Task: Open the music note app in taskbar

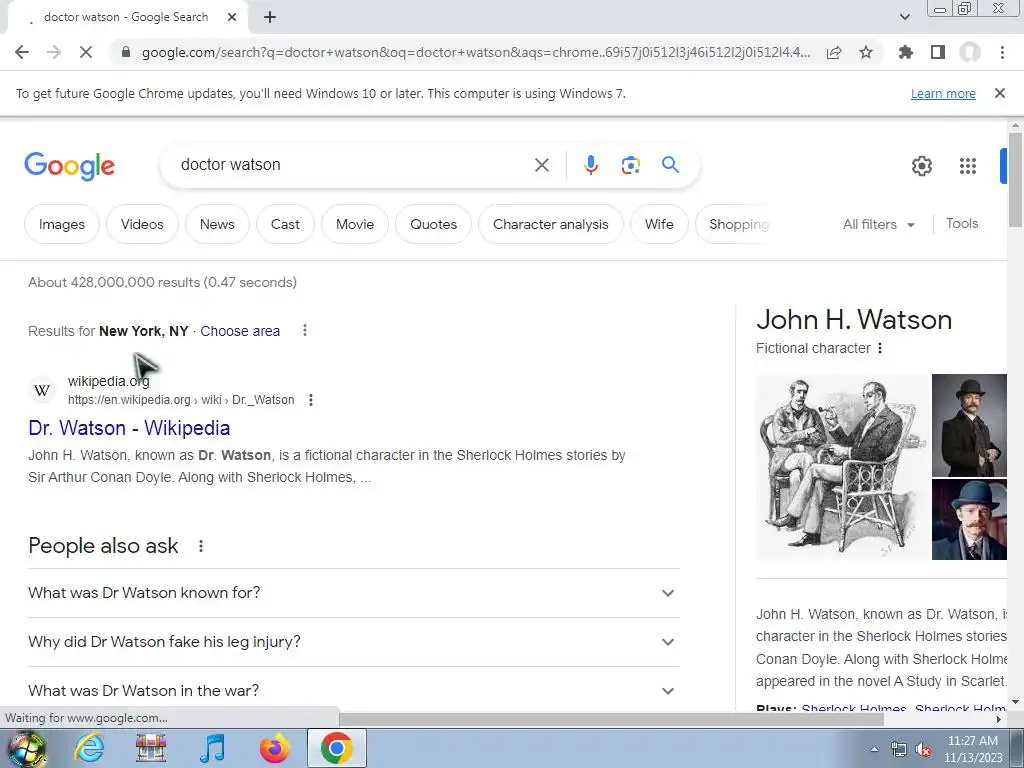Action: (x=212, y=748)
